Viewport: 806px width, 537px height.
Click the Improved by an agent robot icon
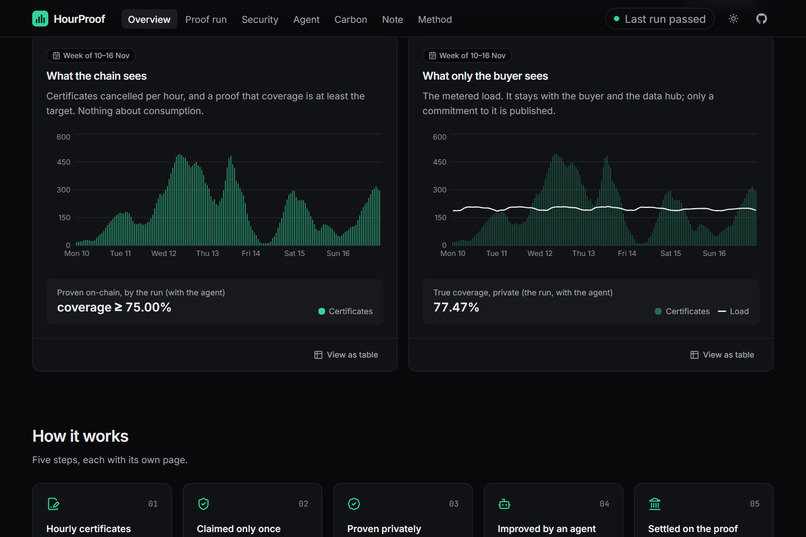[504, 504]
